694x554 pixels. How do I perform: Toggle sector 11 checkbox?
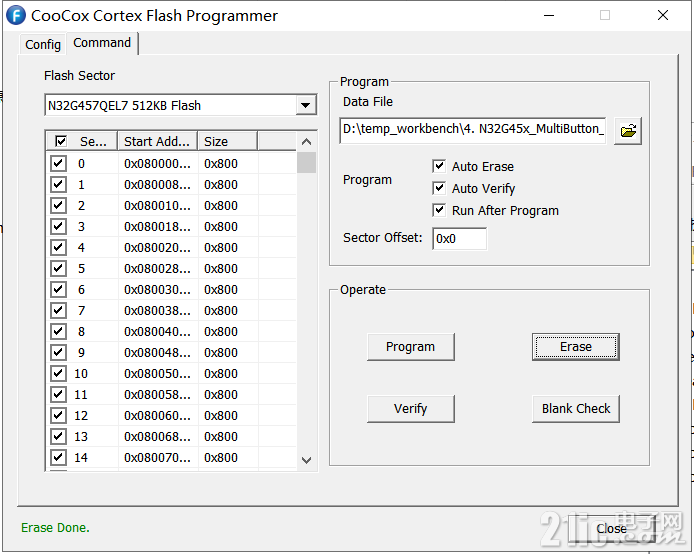coord(58,394)
